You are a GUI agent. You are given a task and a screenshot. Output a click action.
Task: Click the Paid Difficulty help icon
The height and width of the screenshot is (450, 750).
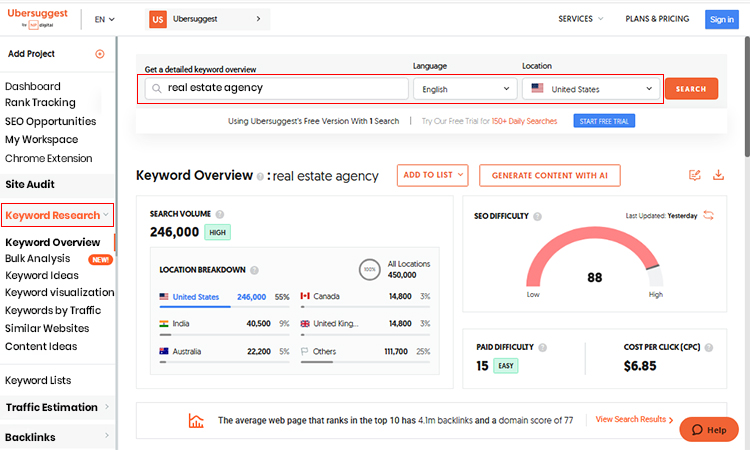coord(542,347)
